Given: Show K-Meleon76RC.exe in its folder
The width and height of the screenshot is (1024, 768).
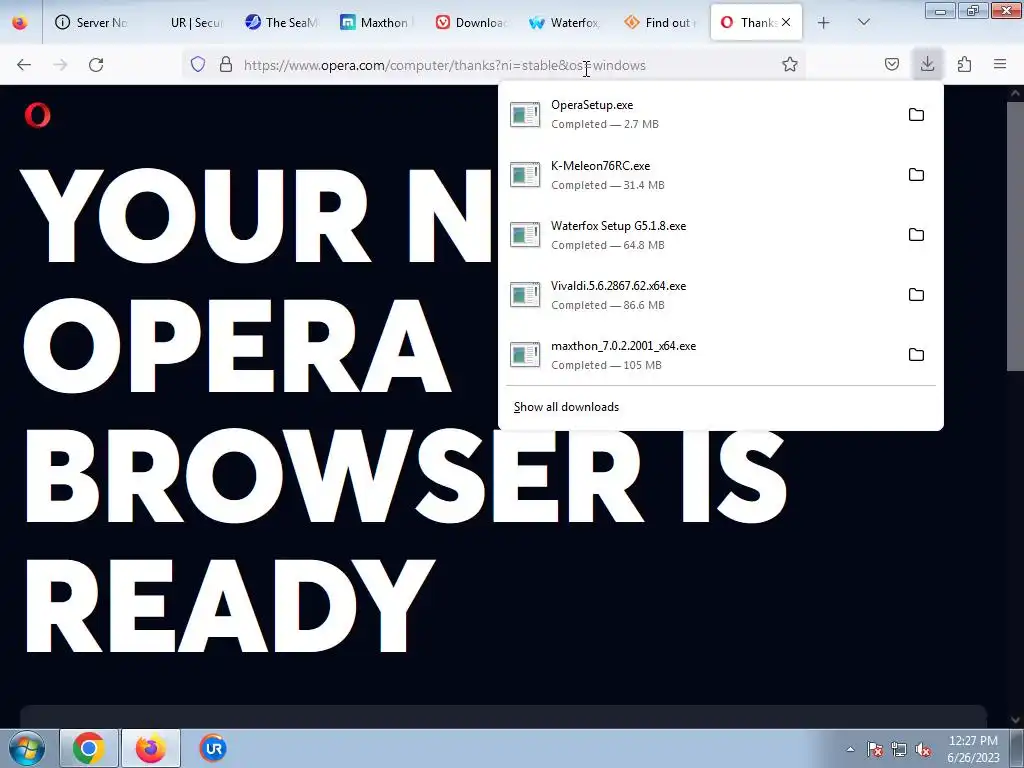Looking at the screenshot, I should [916, 174].
